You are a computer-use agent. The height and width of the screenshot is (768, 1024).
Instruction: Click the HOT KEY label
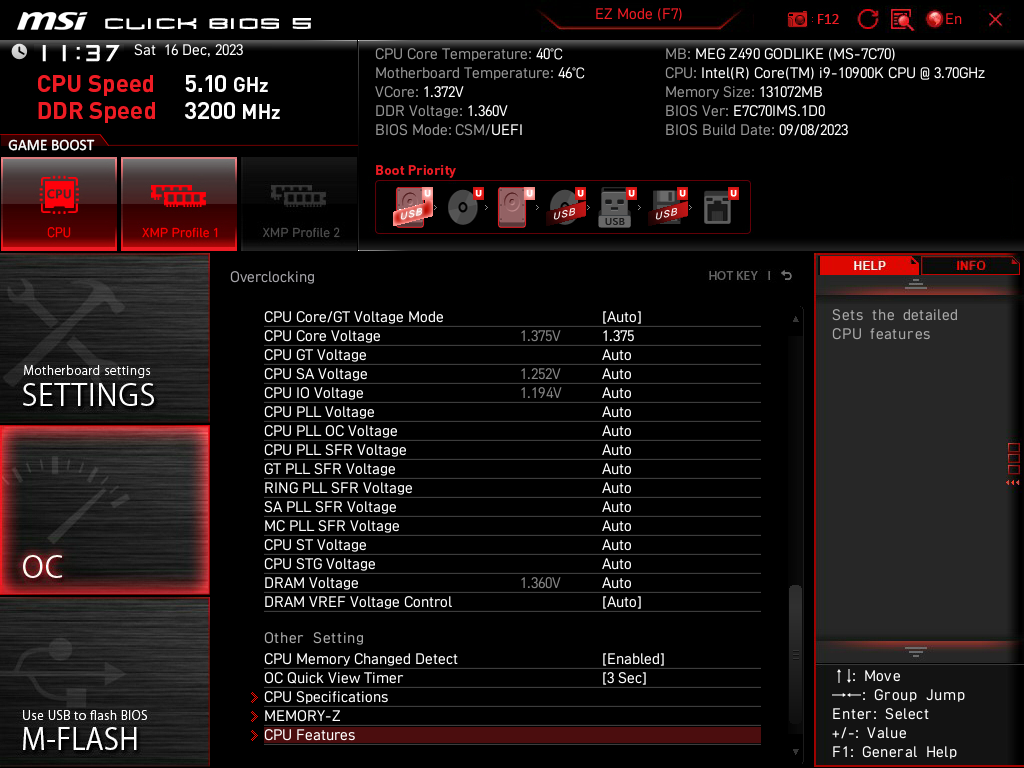click(733, 276)
